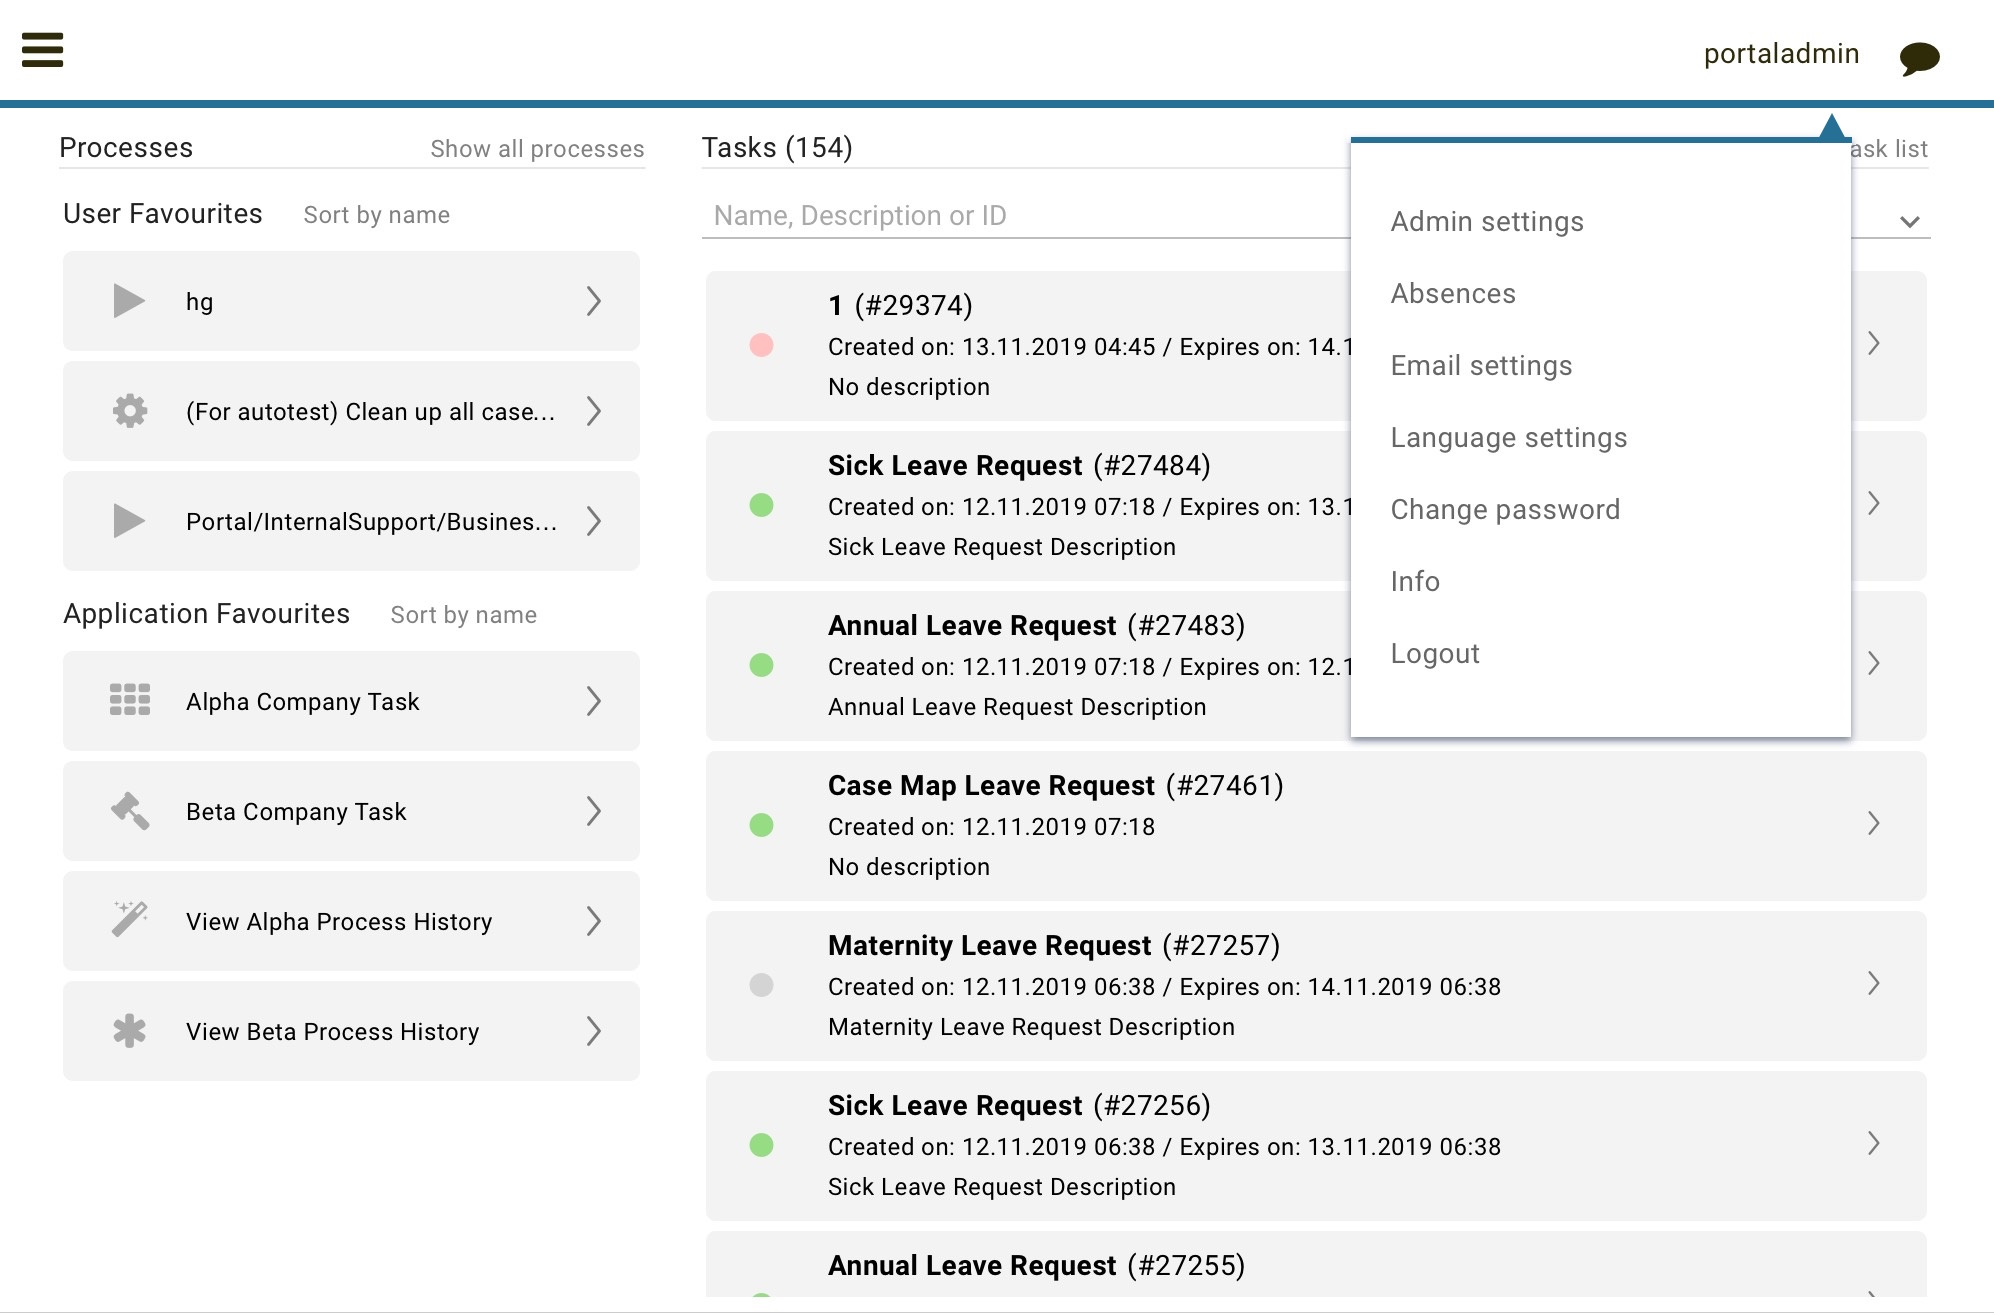Click gavel icon of Beta Company Task
1994x1313 pixels.
[129, 810]
